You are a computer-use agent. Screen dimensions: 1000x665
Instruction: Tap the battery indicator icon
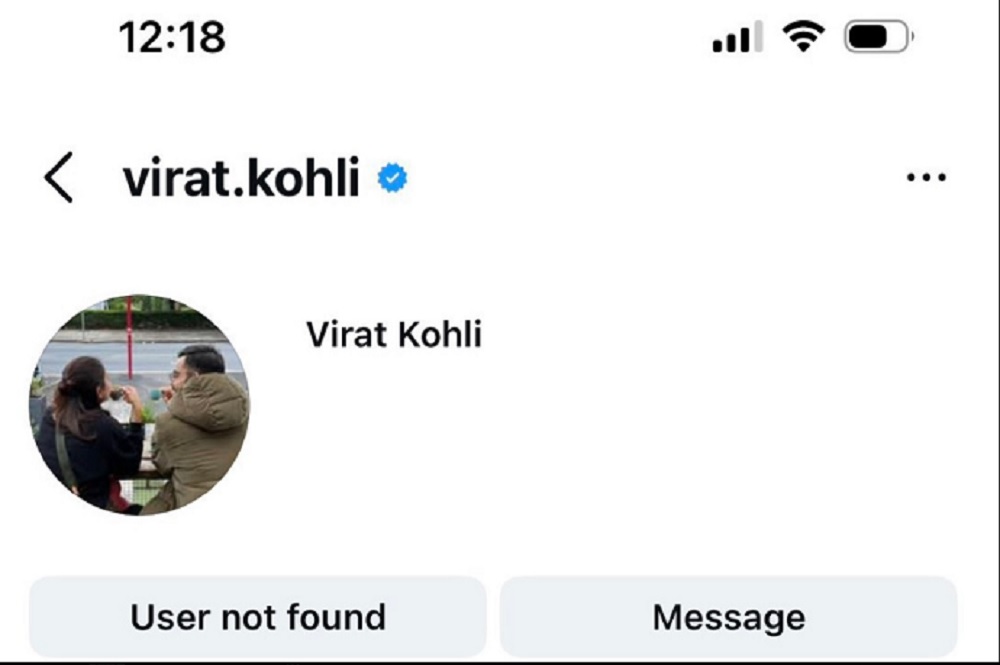click(x=877, y=38)
